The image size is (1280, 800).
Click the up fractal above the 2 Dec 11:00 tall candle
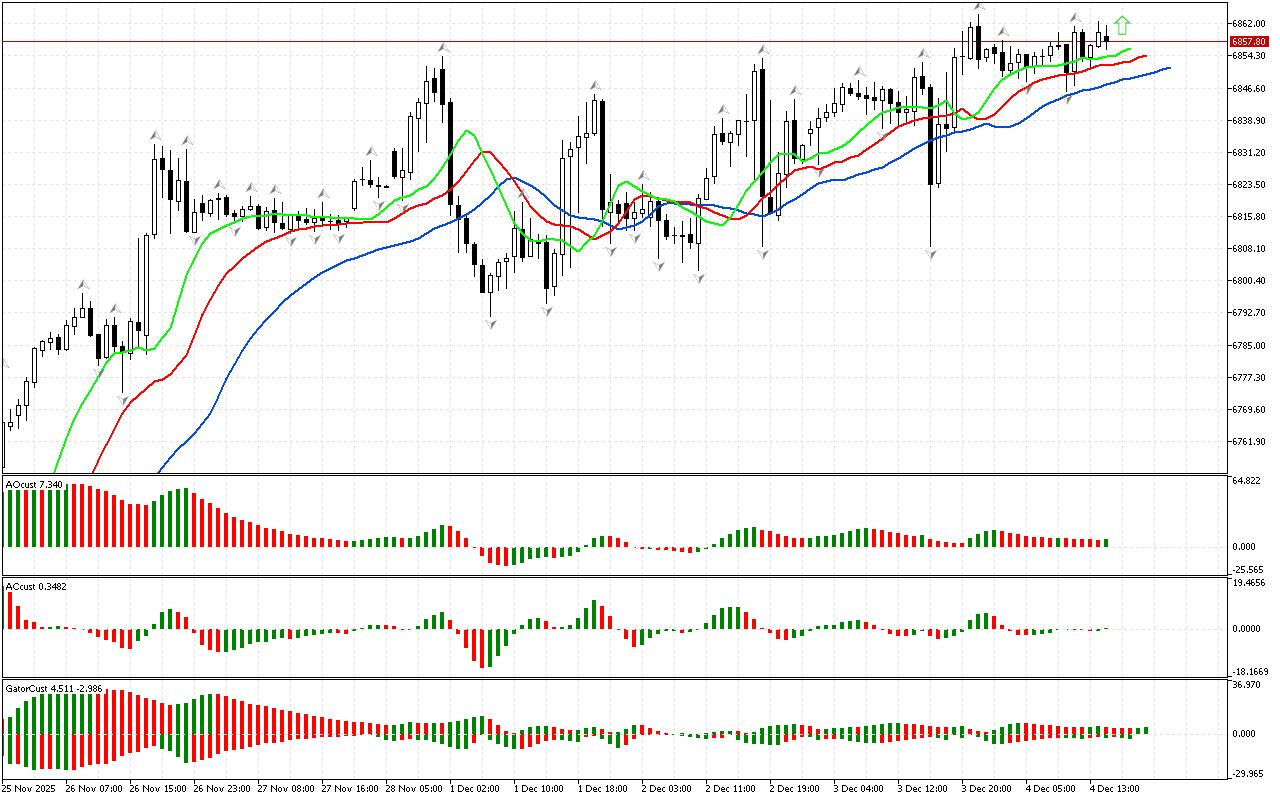[763, 49]
